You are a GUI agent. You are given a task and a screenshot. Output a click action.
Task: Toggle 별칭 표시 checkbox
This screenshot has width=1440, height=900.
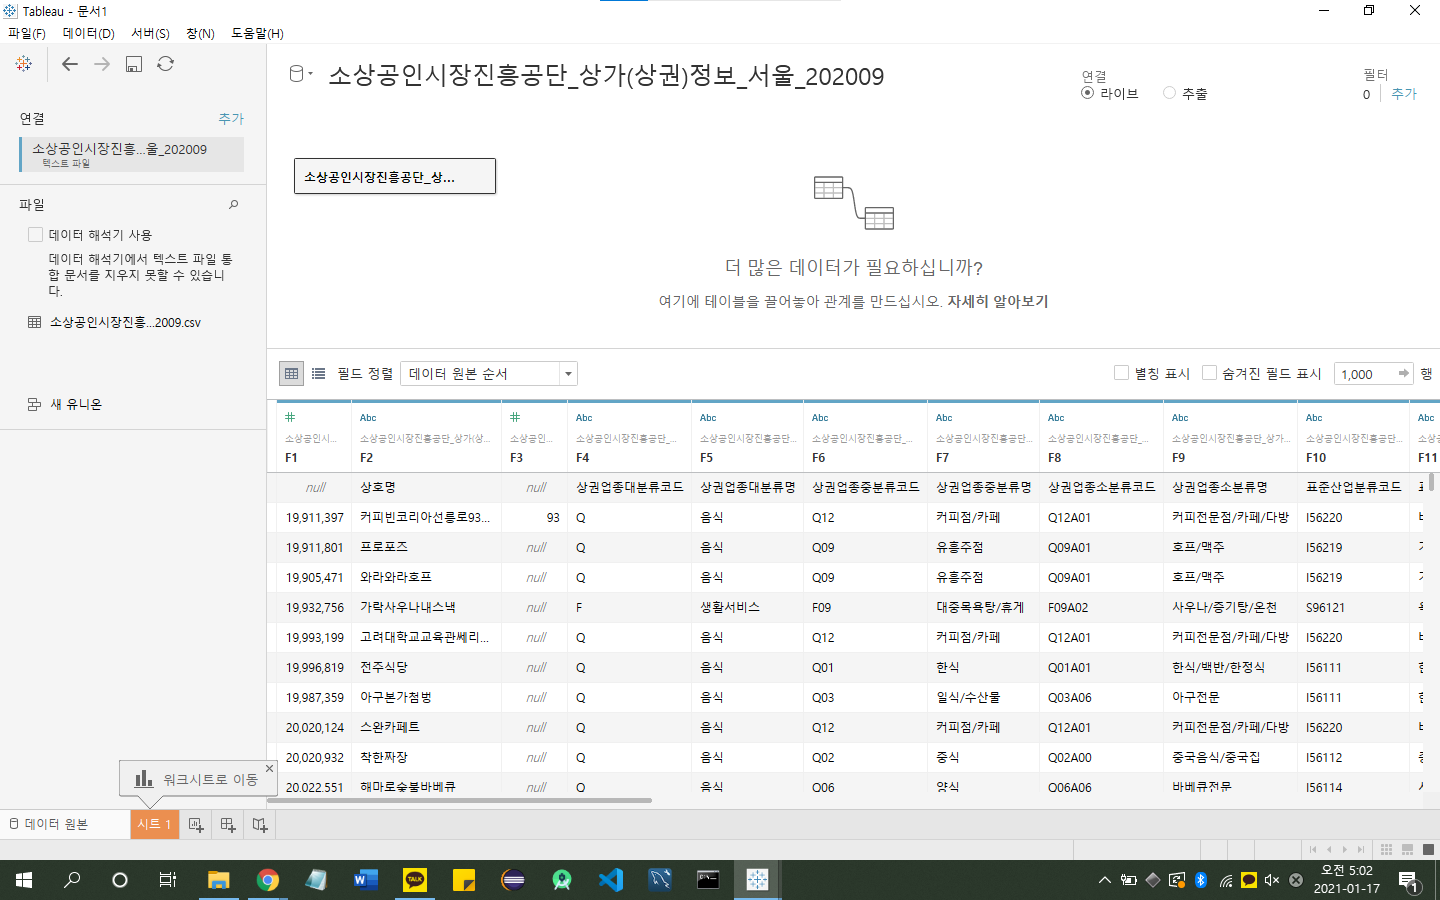1121,373
